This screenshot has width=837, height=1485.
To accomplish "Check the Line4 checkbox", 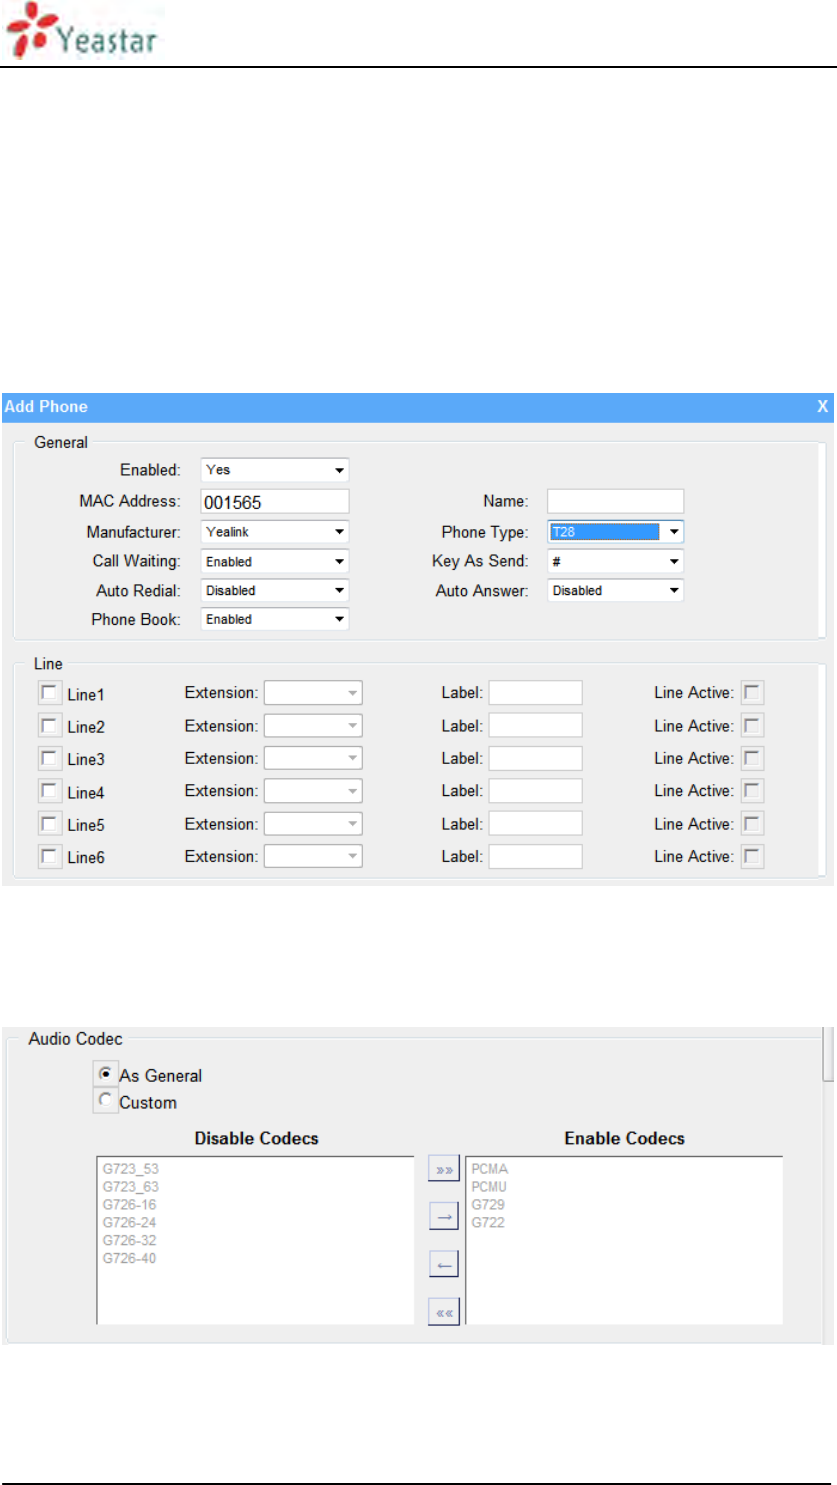I will [48, 791].
